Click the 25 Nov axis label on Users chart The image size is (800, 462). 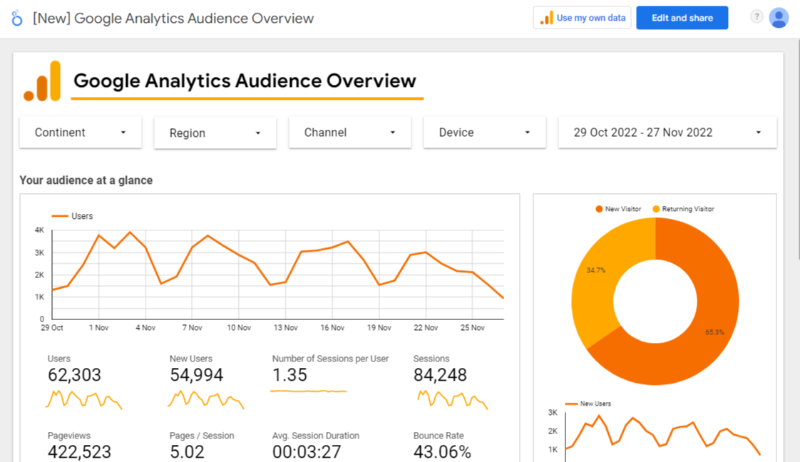(x=472, y=328)
